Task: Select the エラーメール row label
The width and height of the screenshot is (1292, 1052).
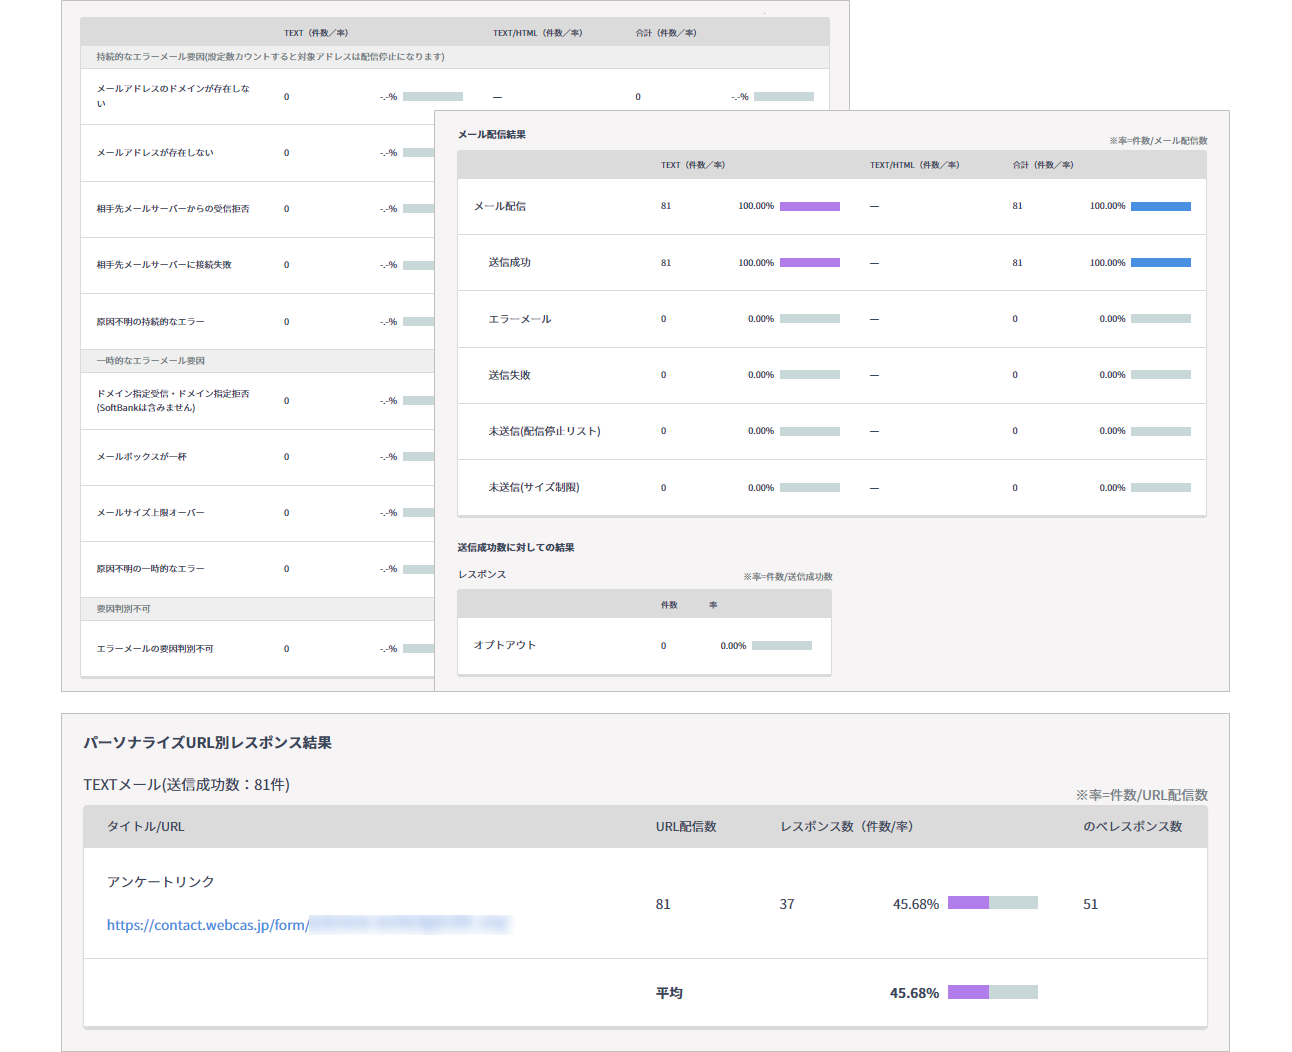Action: click(x=519, y=319)
